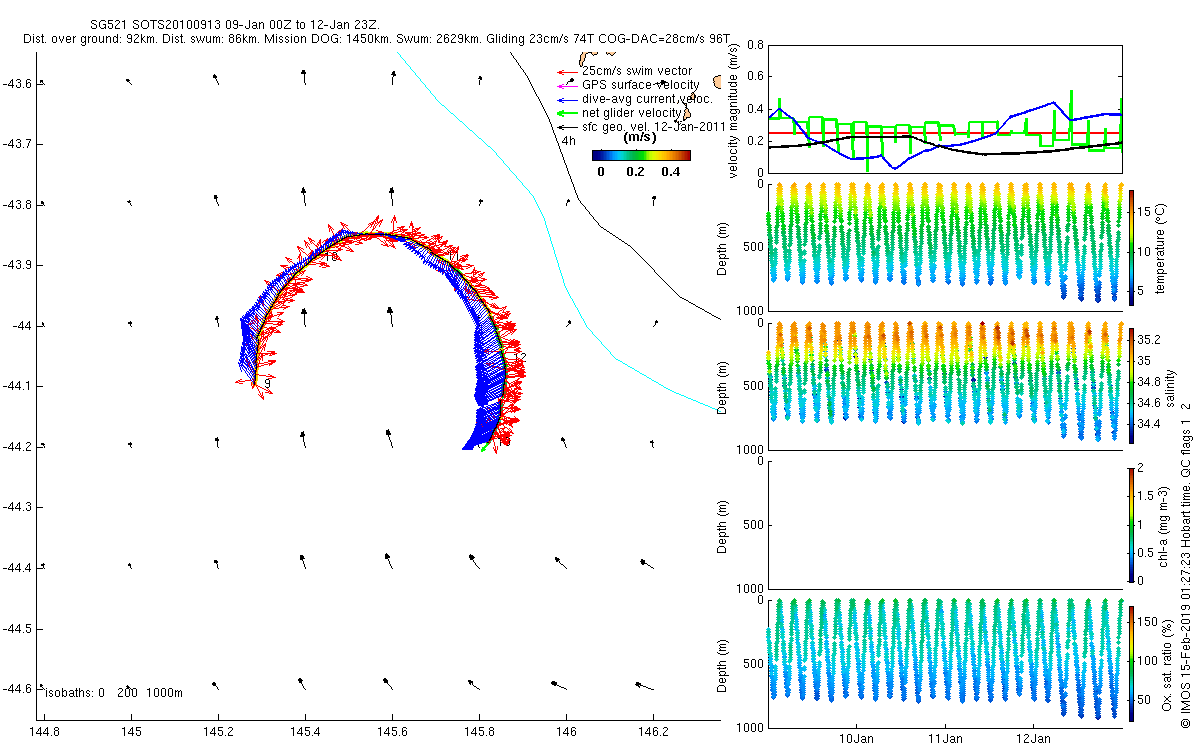Click the black arrow icon beside 'sfc geo. vel.'

568,127
